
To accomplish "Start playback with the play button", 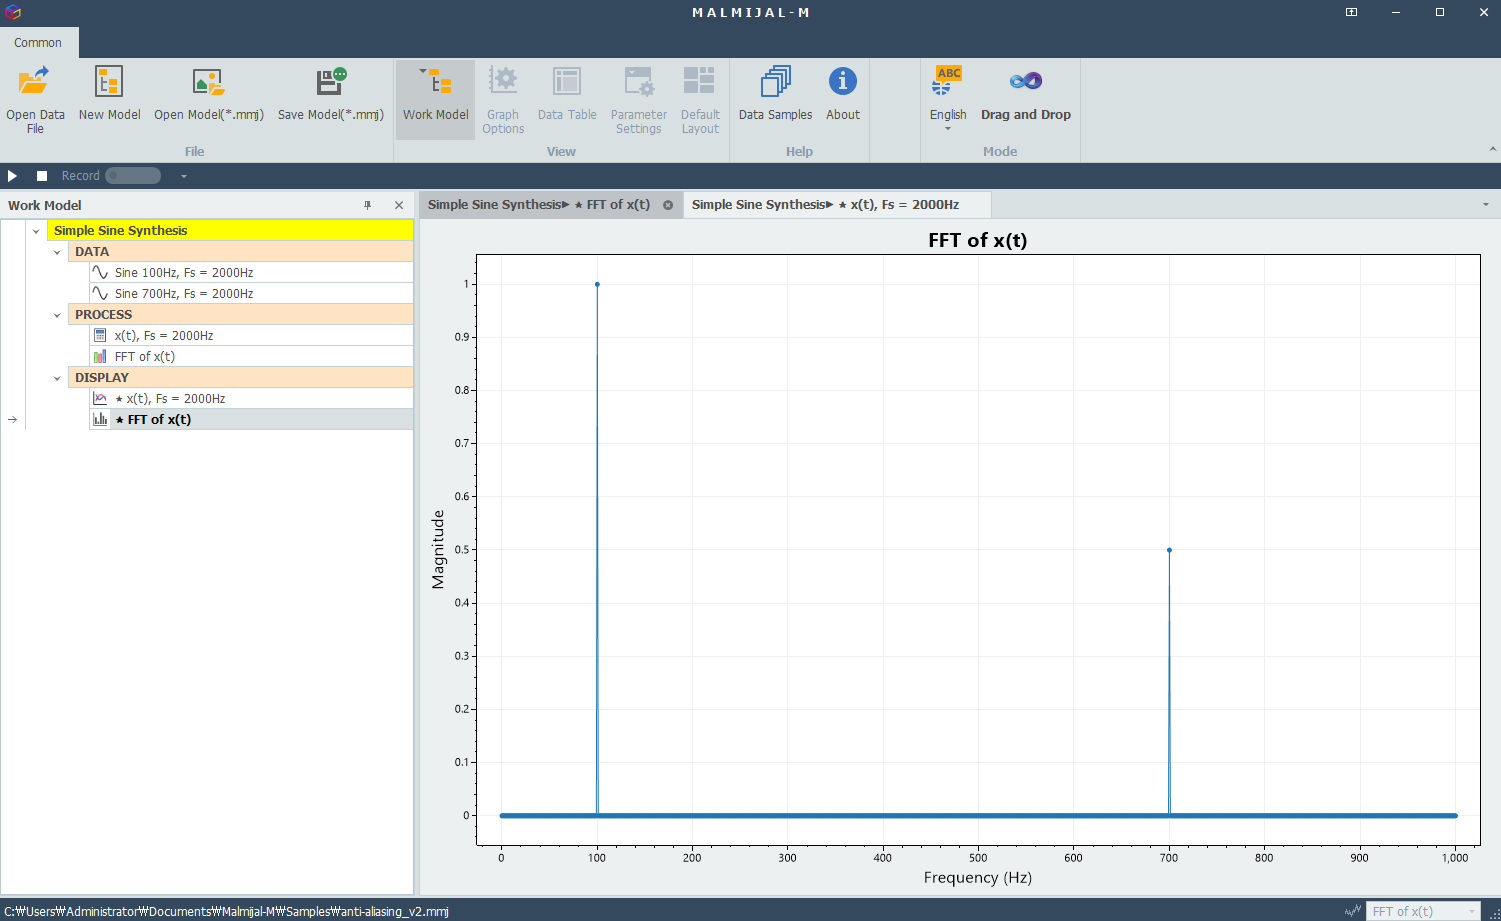I will [x=13, y=176].
